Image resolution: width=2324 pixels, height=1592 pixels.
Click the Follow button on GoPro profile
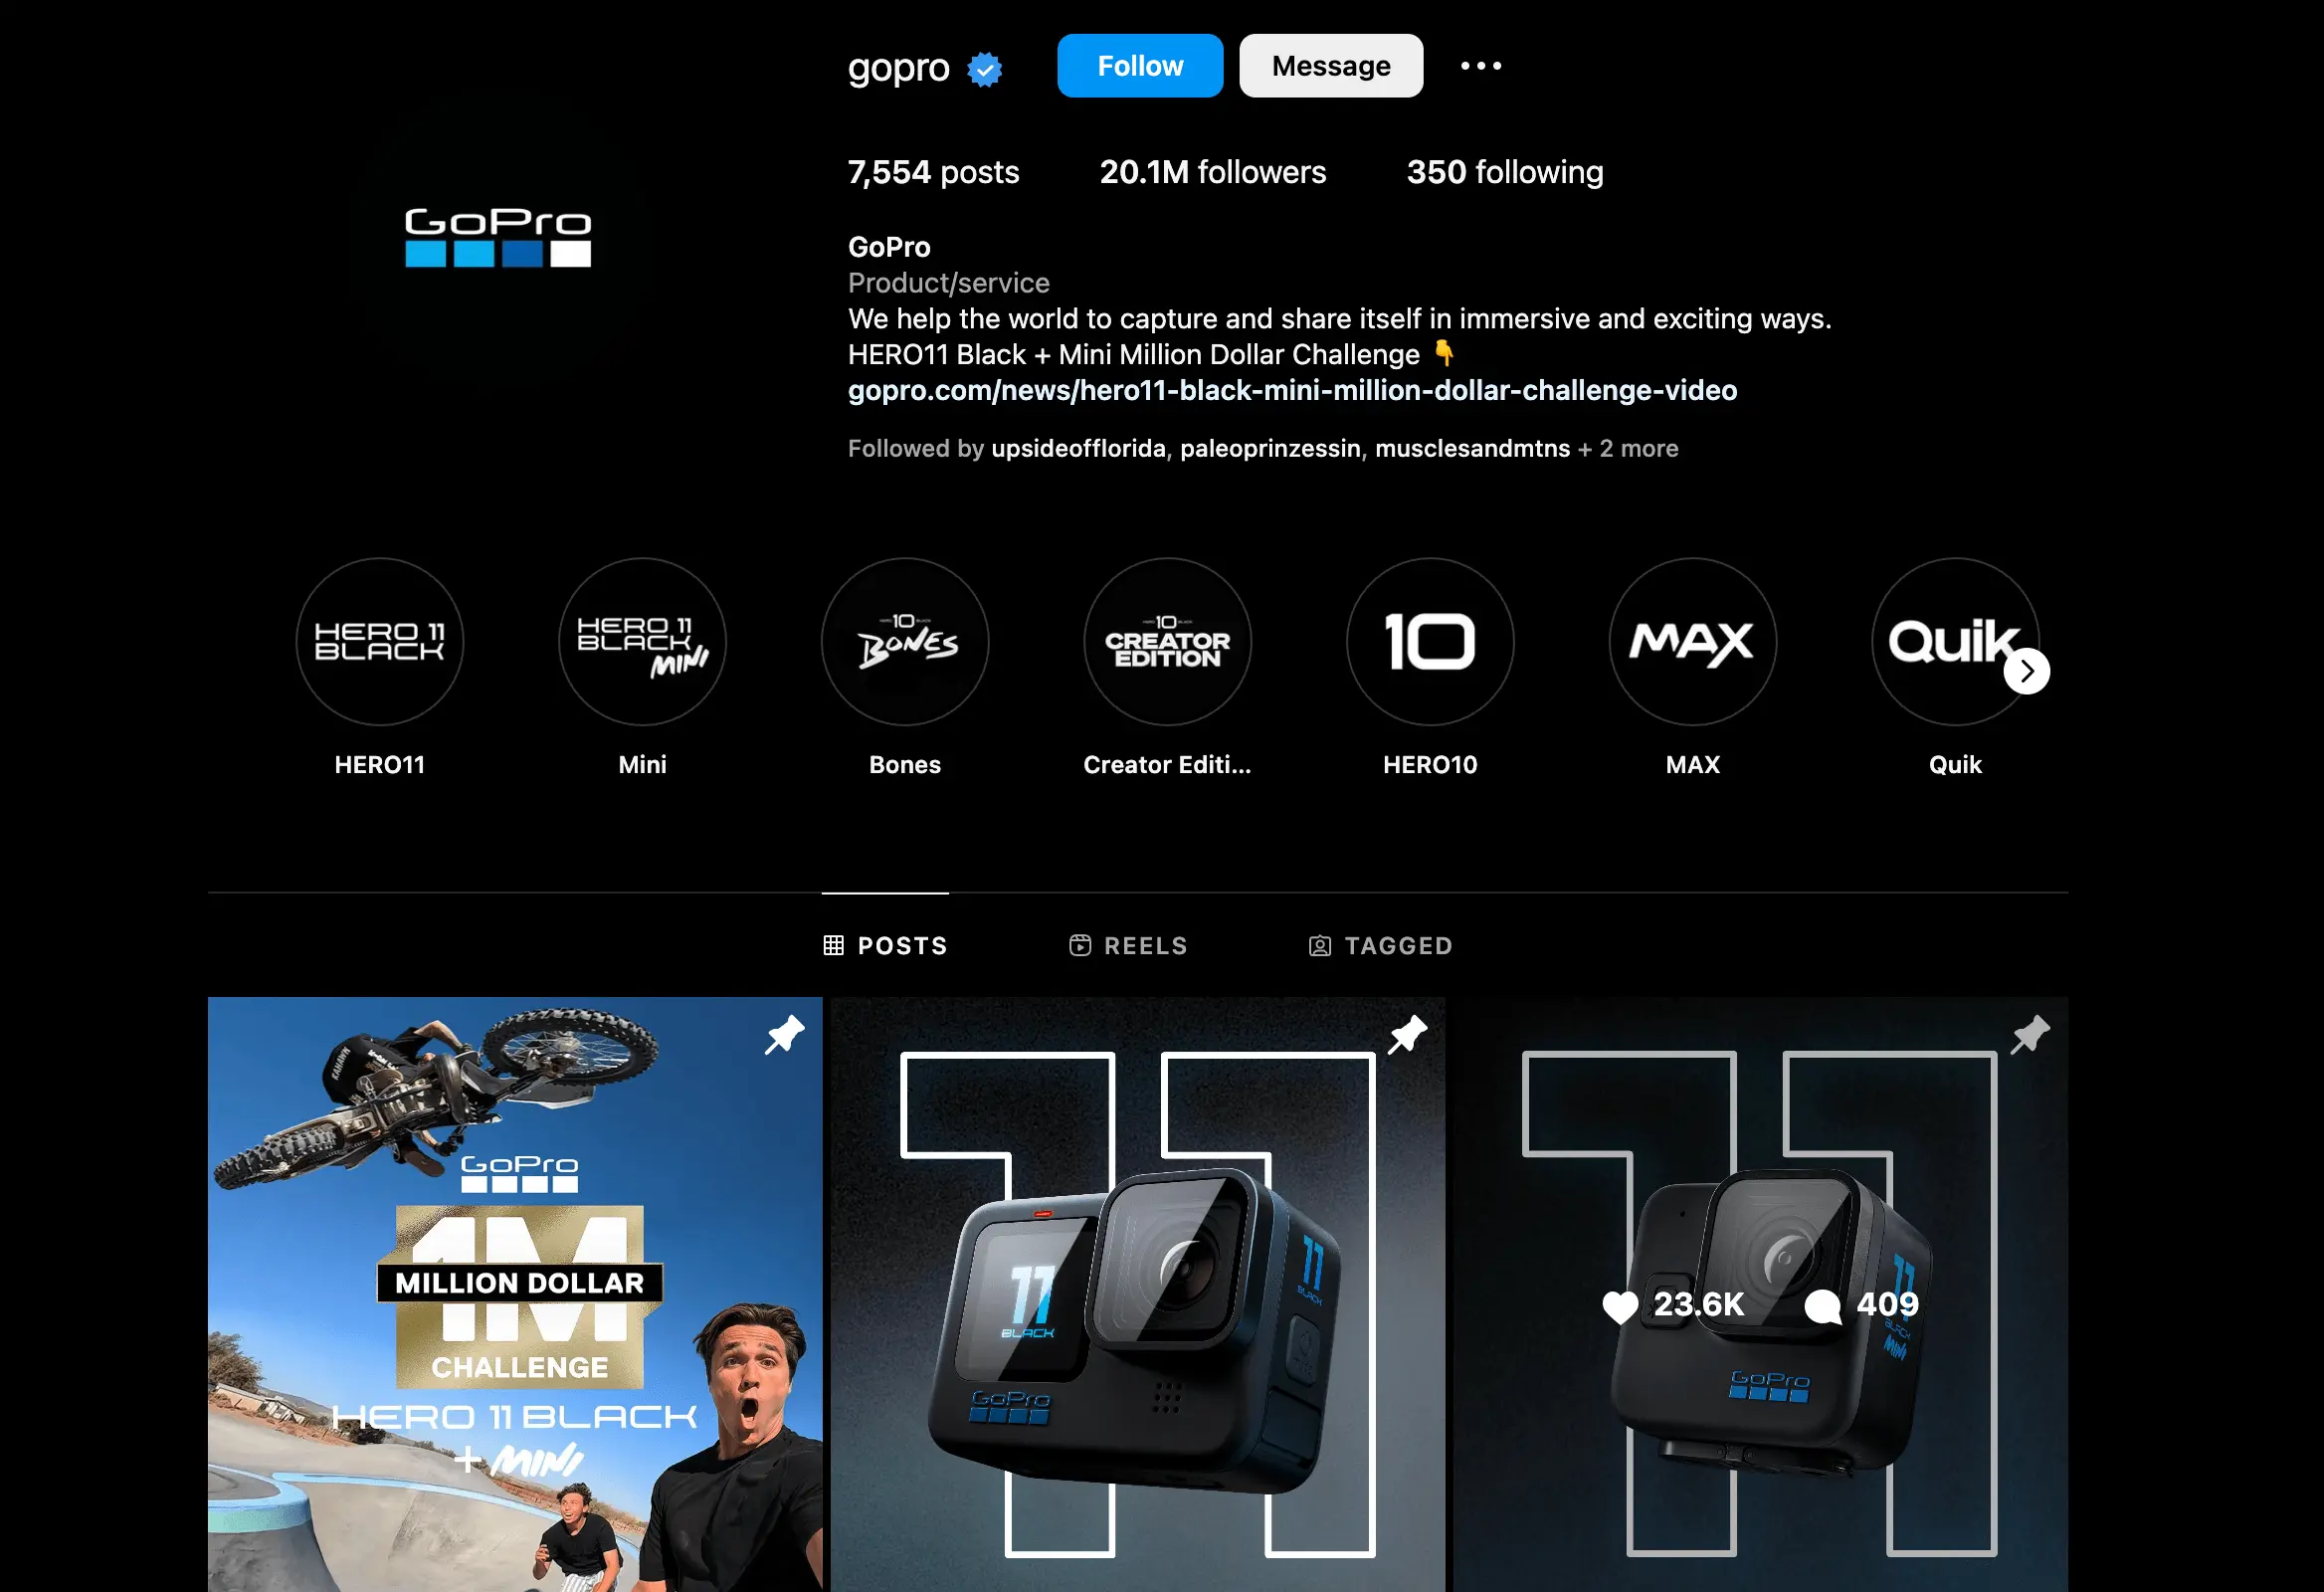[1139, 64]
